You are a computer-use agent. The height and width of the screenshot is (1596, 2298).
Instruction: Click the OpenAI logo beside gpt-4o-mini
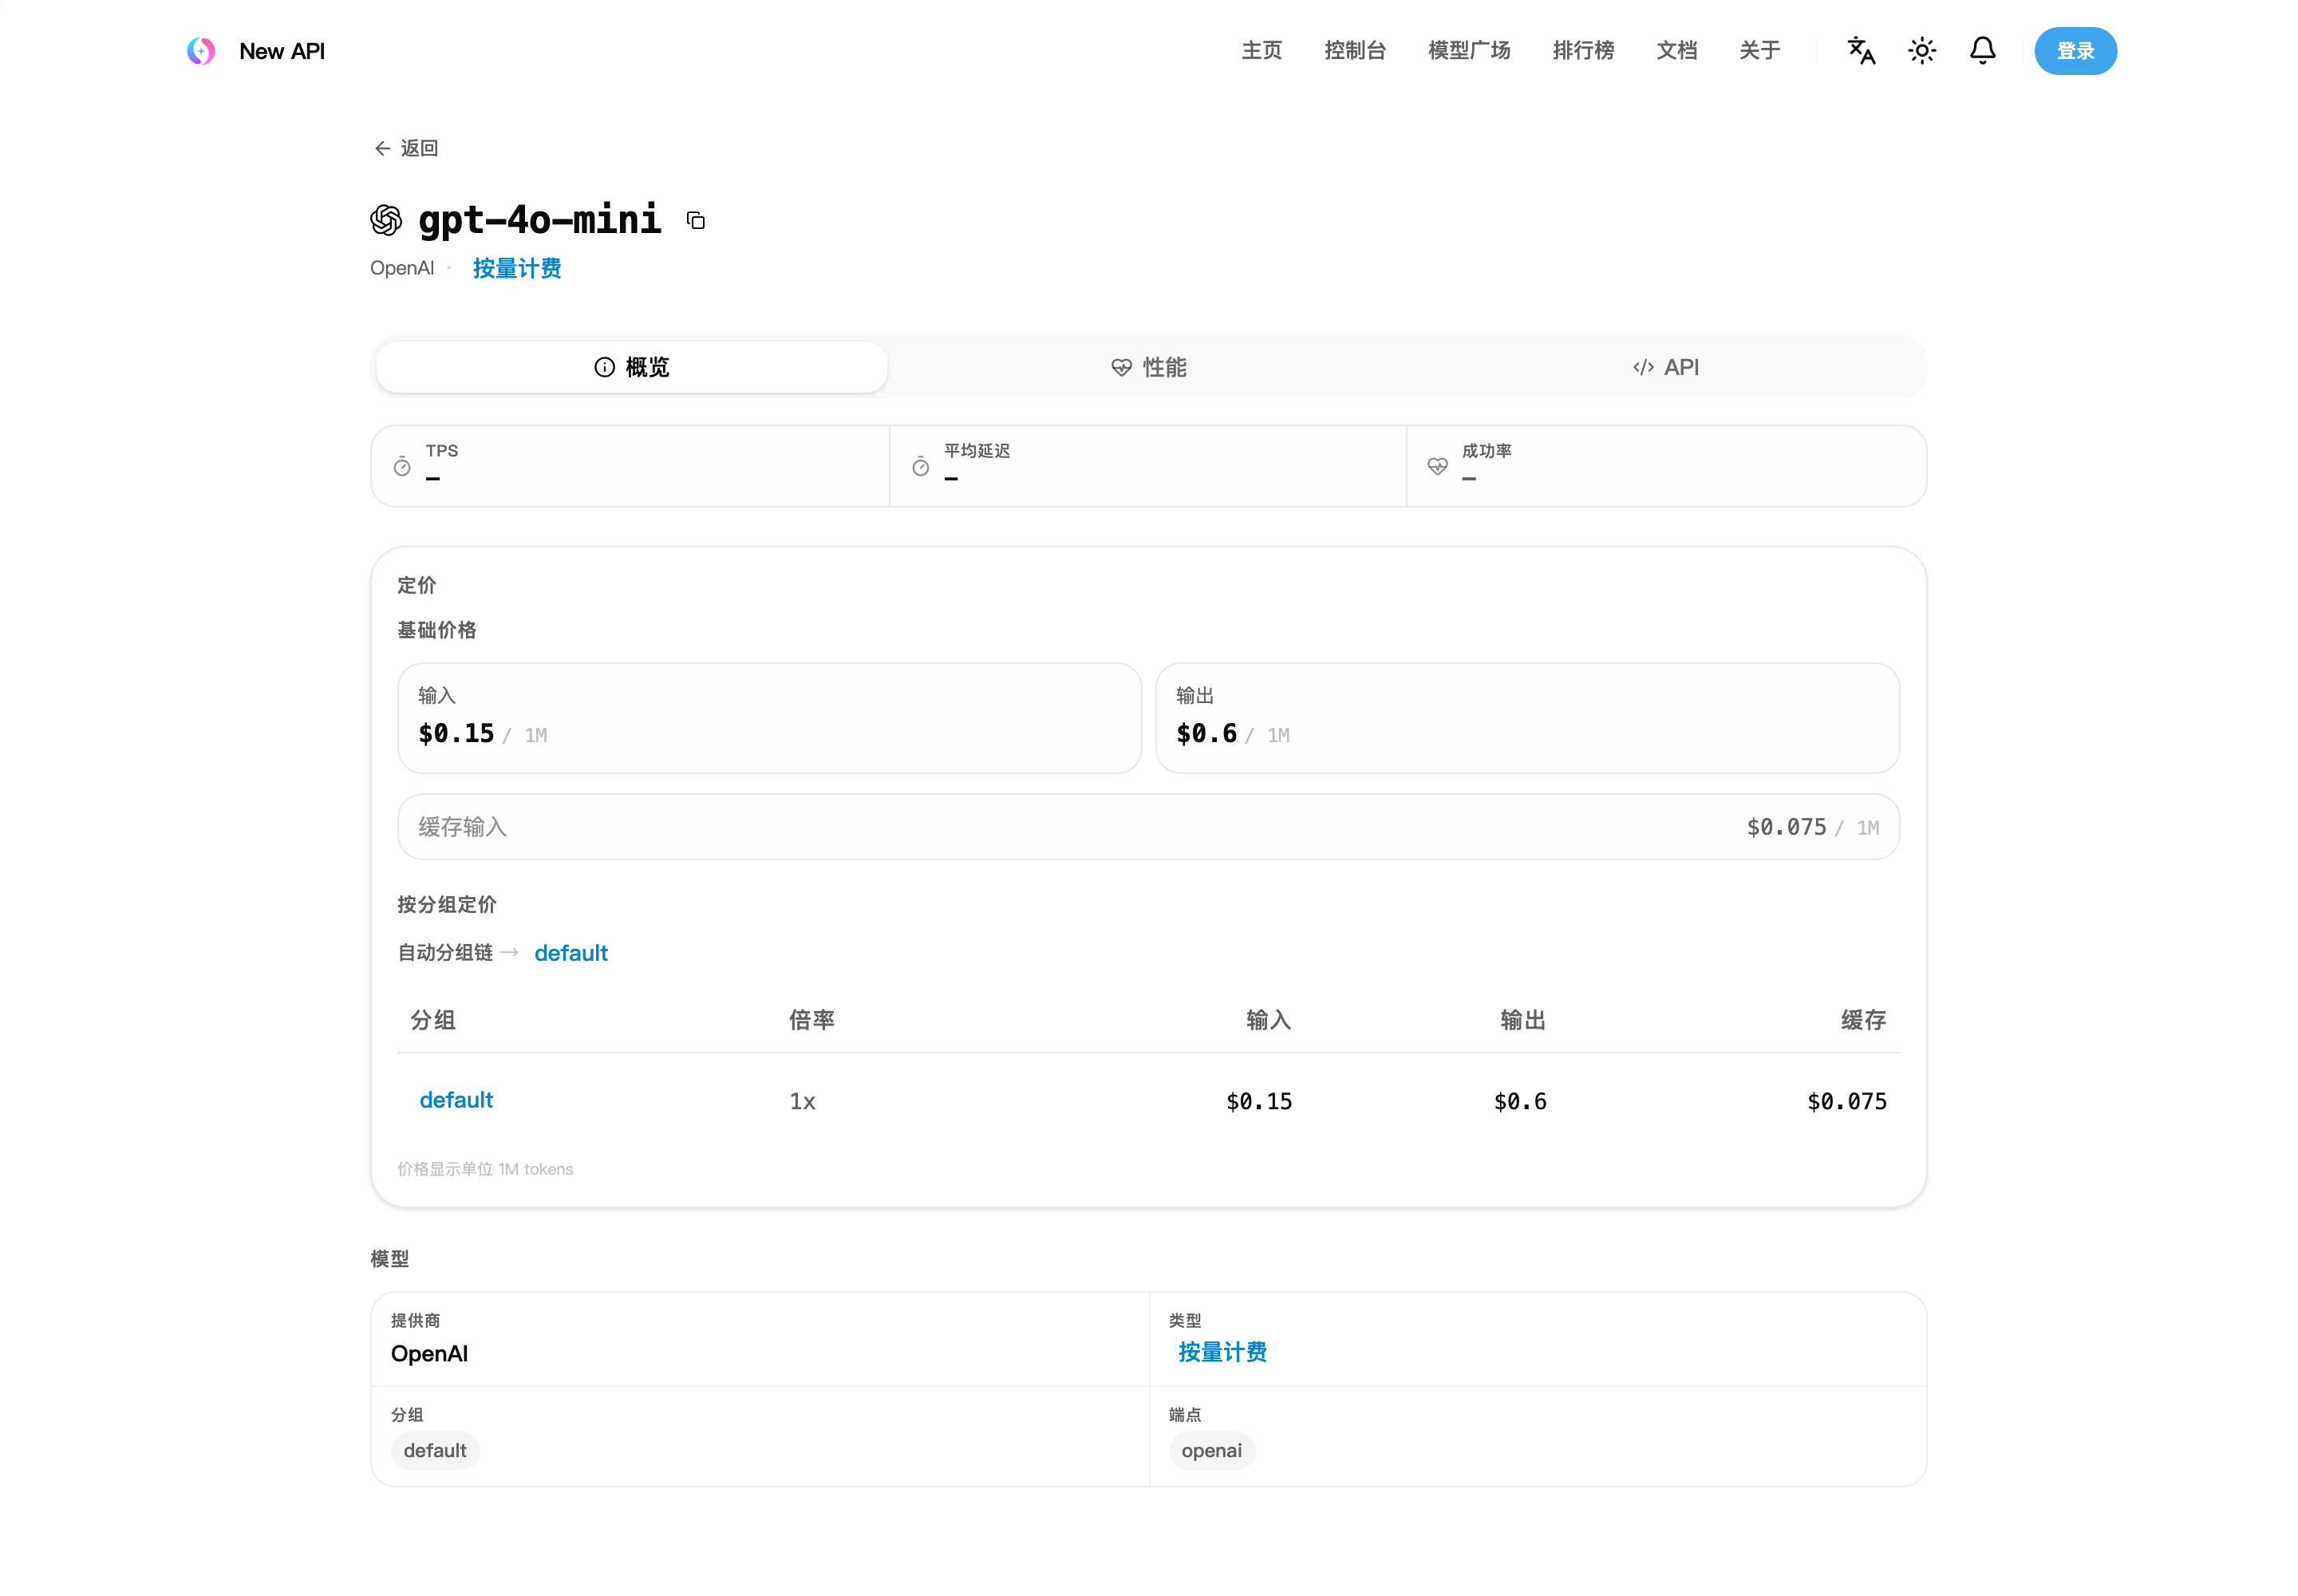(386, 220)
